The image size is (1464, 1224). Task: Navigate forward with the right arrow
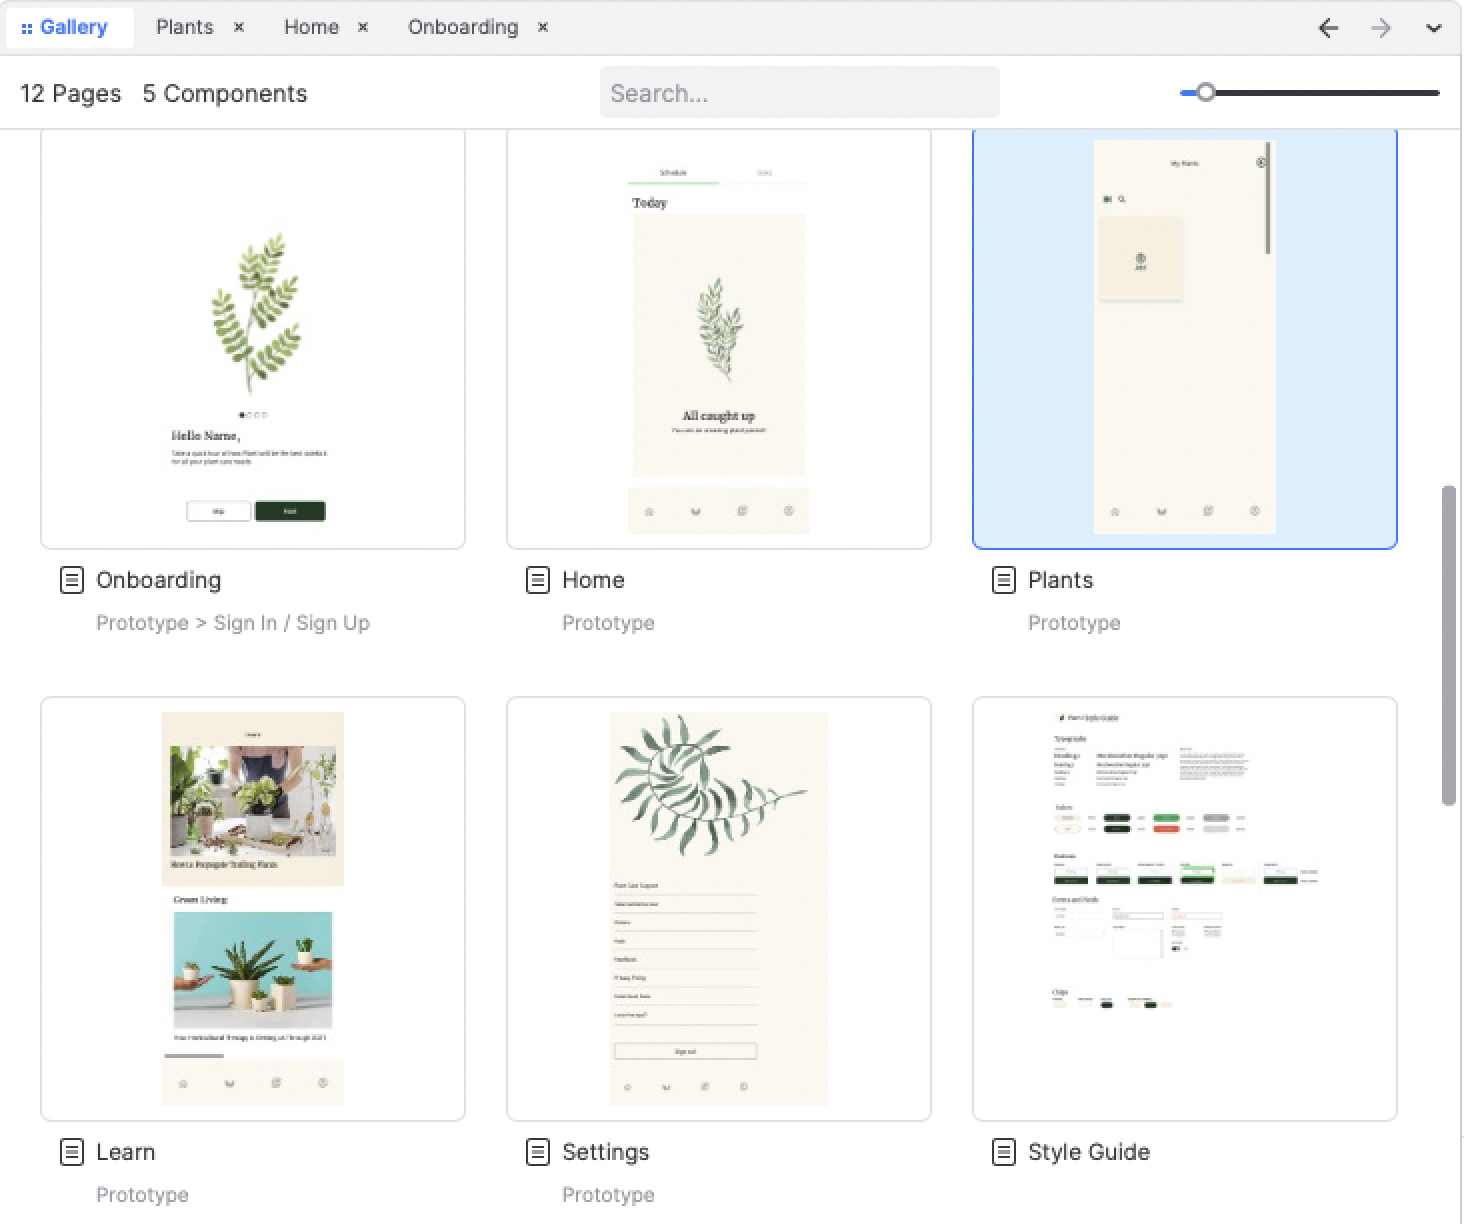click(x=1381, y=28)
